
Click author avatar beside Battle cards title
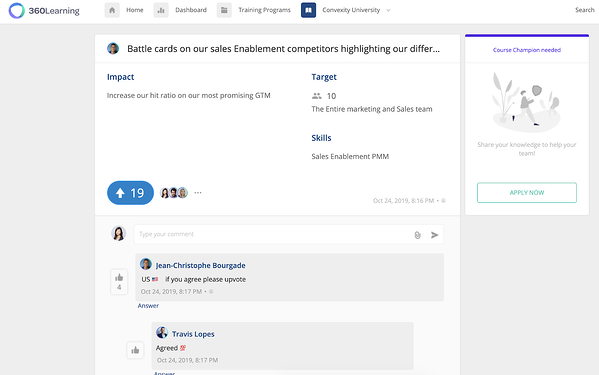pos(113,48)
